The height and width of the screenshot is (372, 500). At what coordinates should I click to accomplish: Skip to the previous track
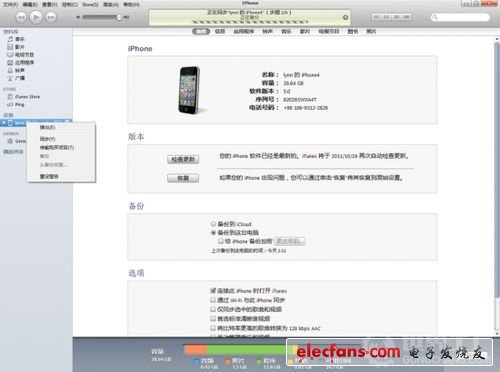[x=21, y=17]
